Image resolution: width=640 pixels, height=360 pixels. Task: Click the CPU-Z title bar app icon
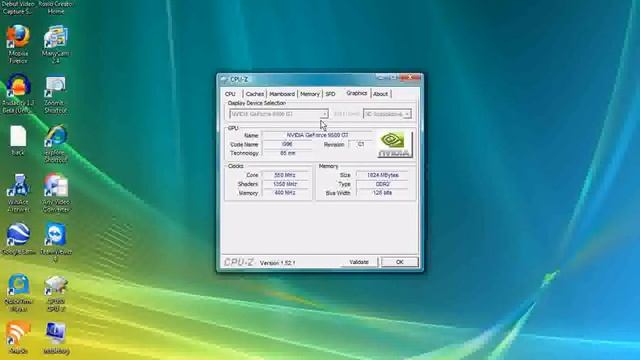coord(224,79)
